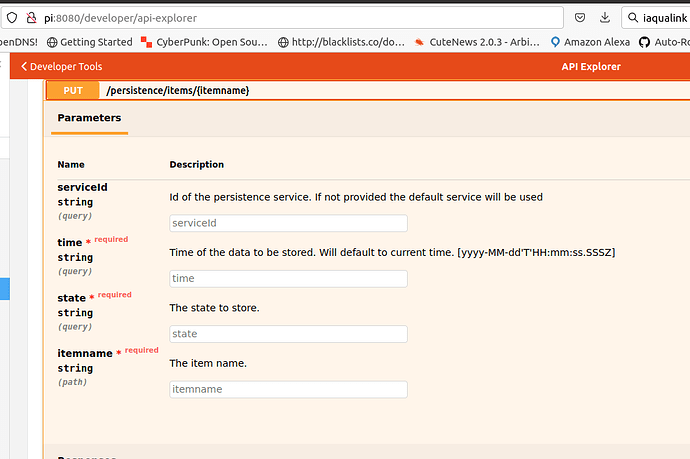
Task: Focus the itemname input field
Action: click(x=288, y=389)
